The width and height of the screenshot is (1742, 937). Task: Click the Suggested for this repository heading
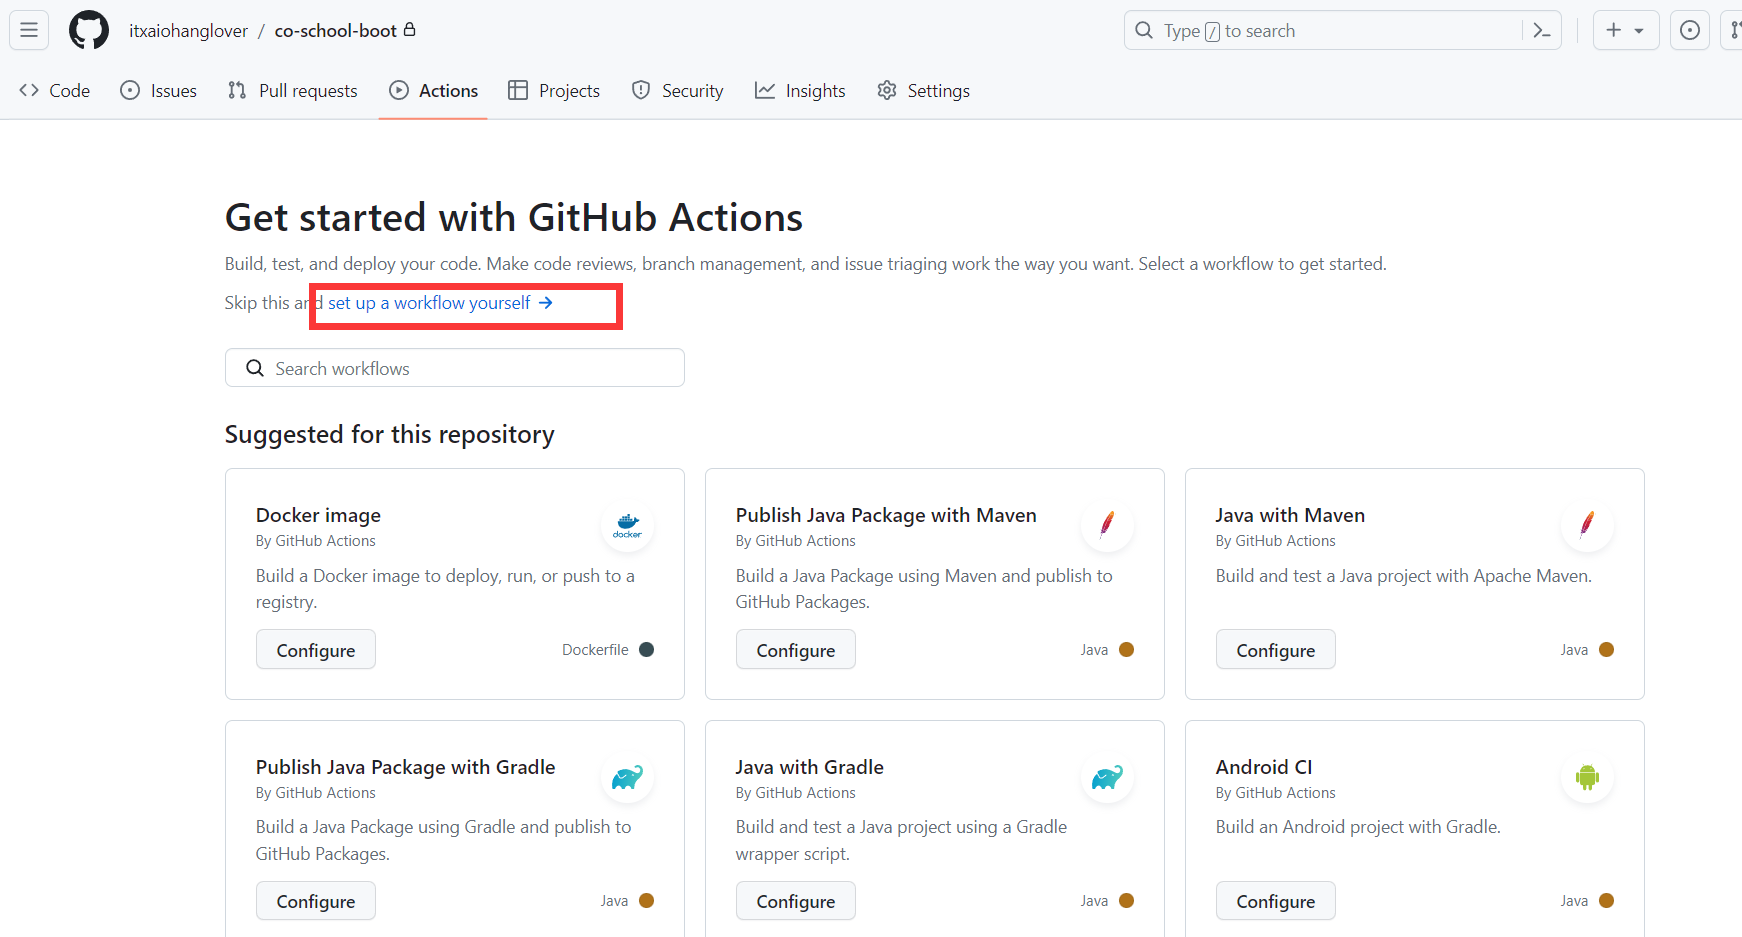click(x=390, y=435)
